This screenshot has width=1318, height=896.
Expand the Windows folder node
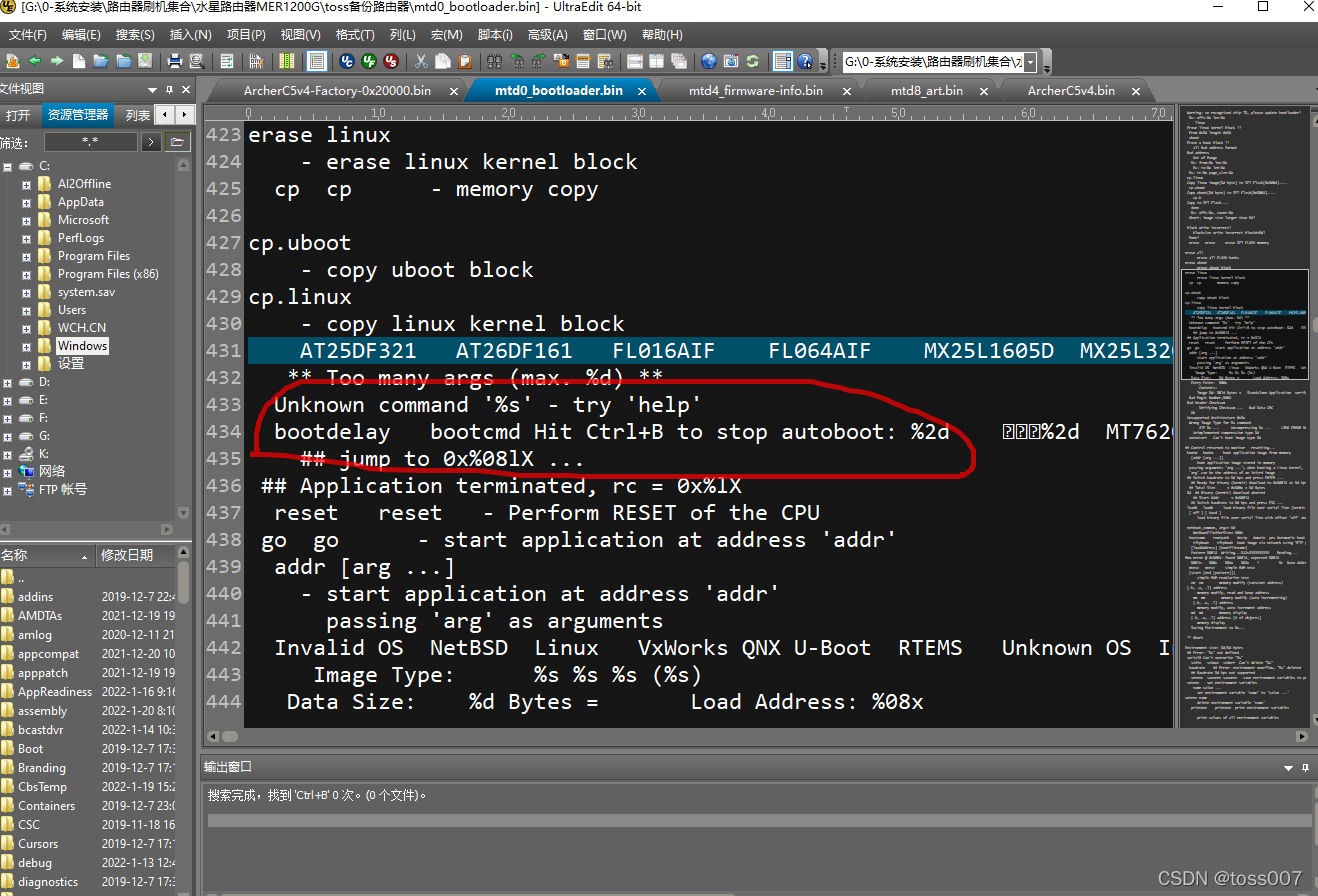(x=27, y=346)
